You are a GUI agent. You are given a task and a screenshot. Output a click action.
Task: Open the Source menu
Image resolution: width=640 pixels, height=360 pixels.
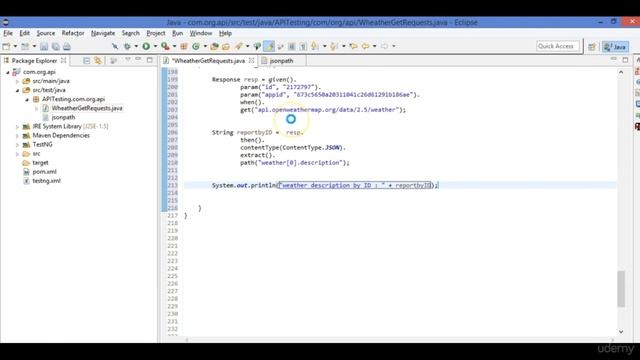pos(46,33)
